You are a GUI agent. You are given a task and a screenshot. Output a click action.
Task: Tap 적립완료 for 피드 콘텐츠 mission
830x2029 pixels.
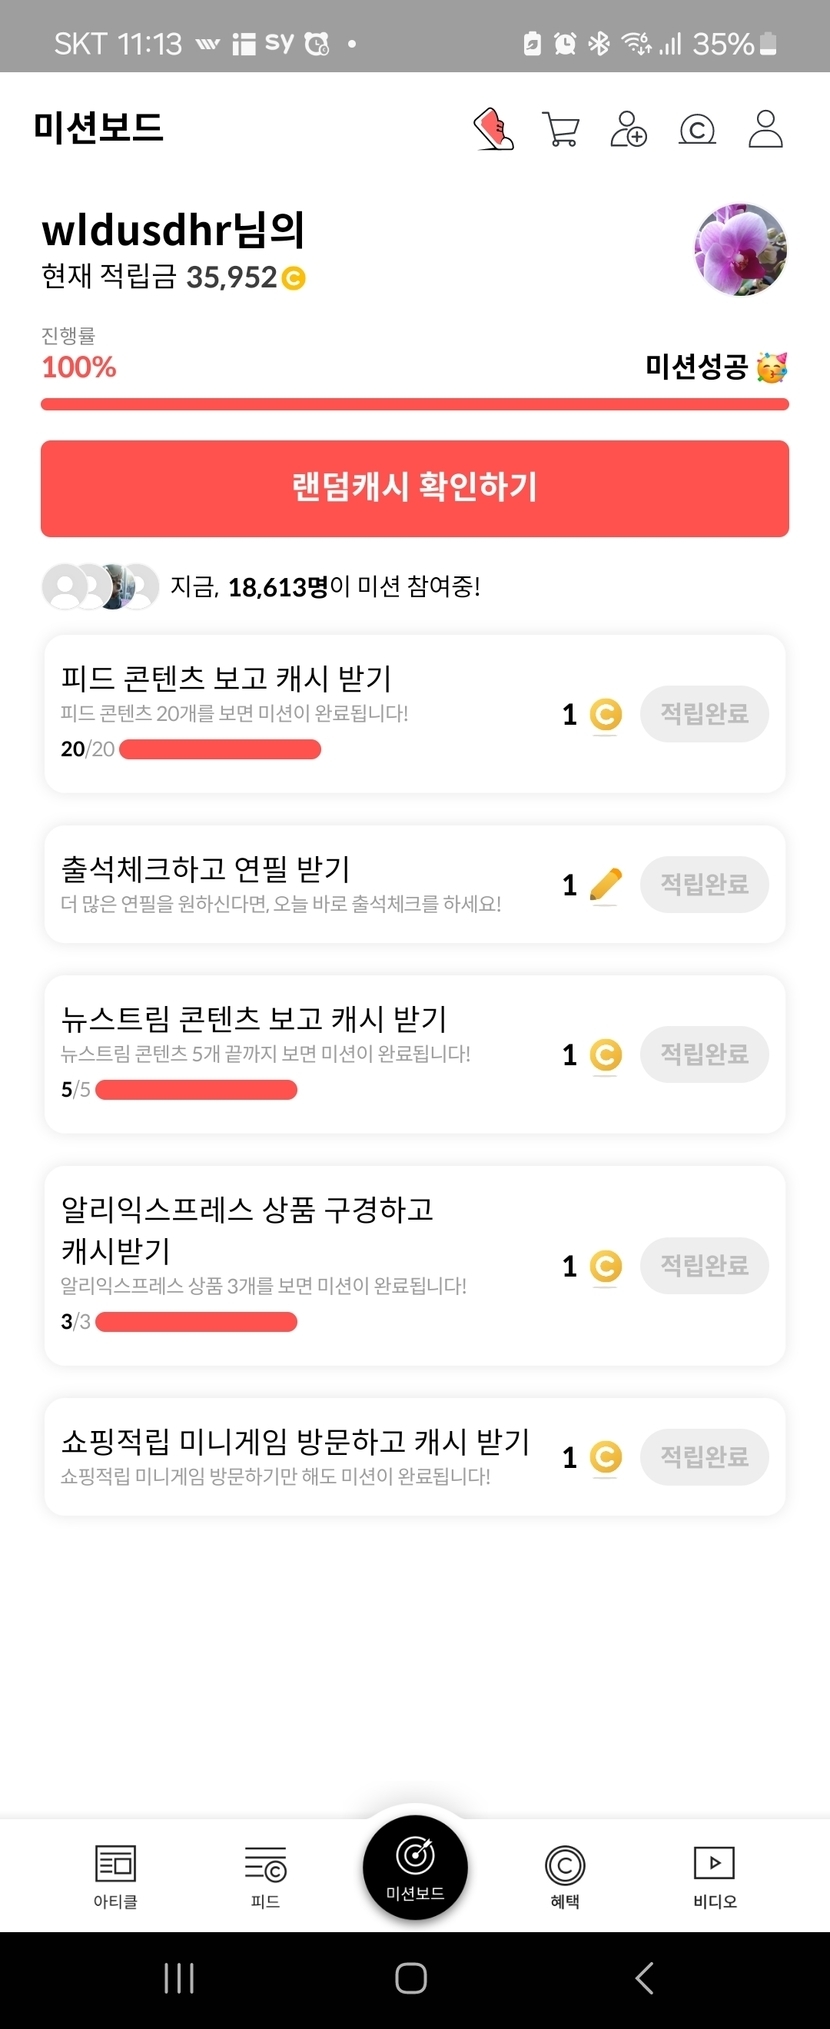click(x=704, y=714)
